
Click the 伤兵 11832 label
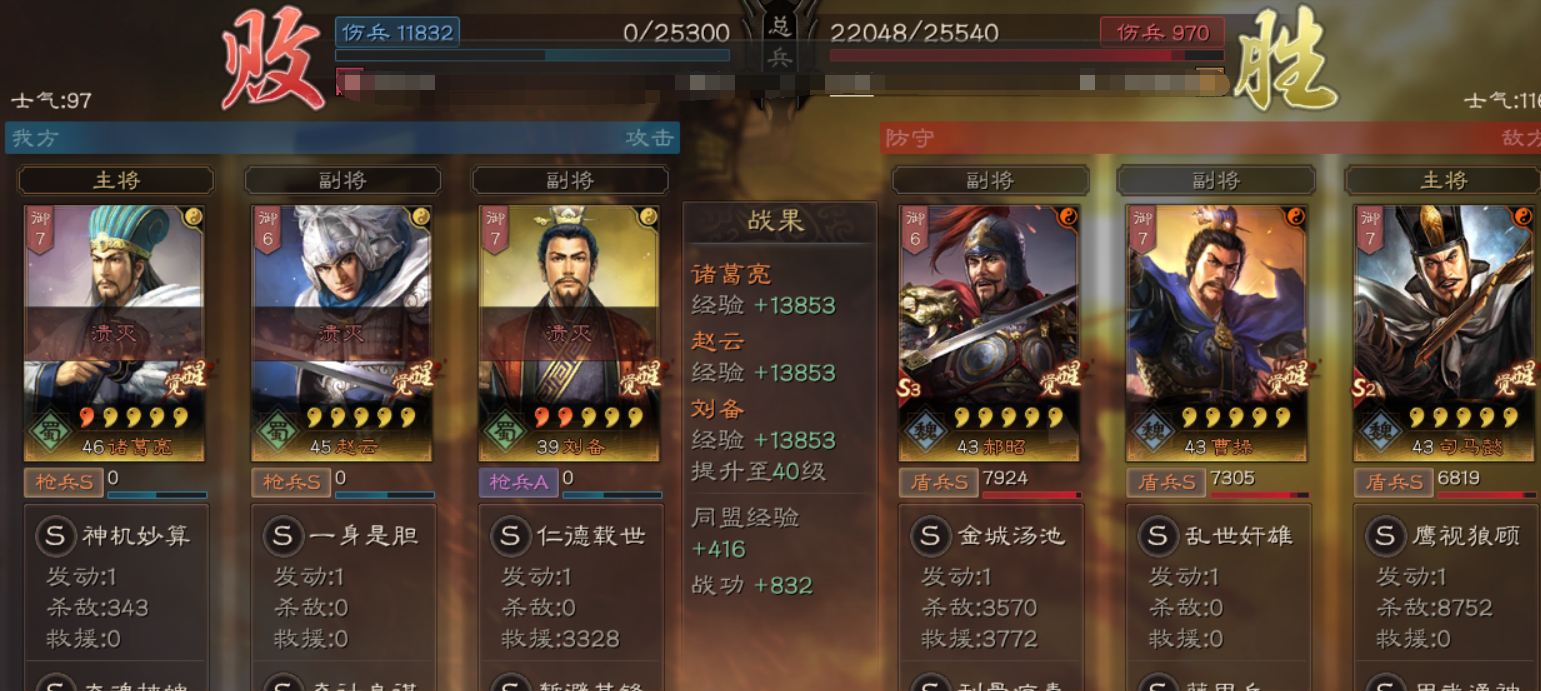coord(397,32)
